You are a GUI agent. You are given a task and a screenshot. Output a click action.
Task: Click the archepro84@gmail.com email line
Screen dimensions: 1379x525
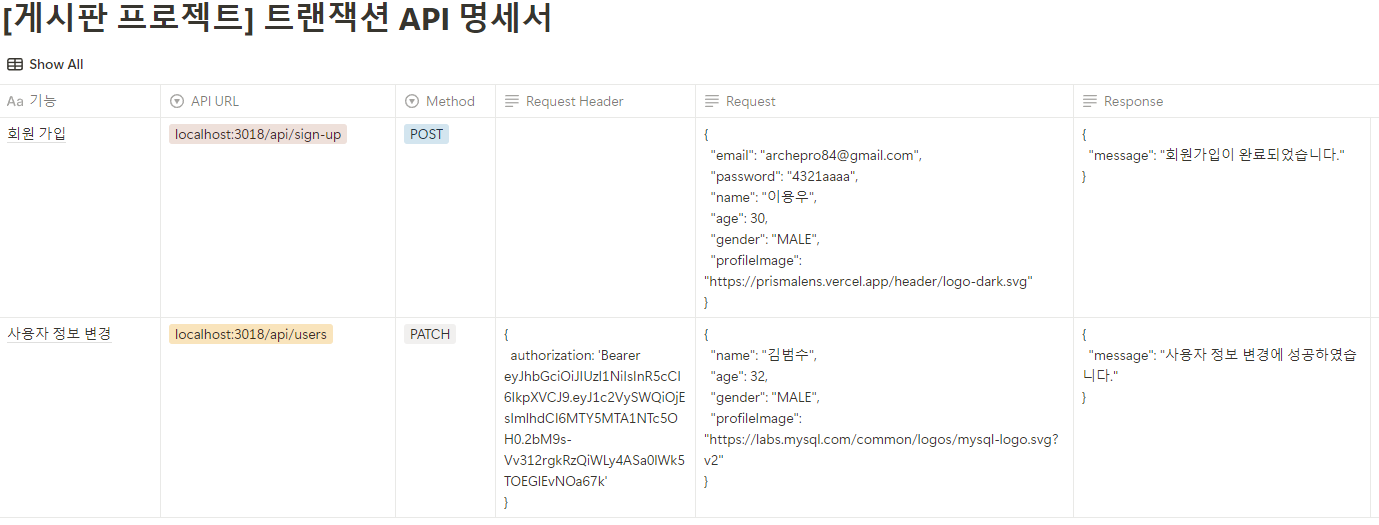click(815, 155)
